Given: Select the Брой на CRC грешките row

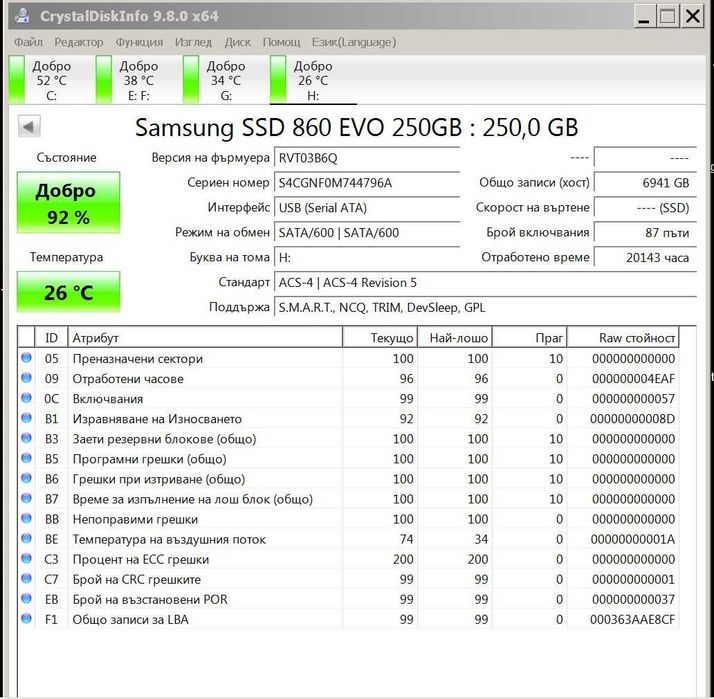Looking at the screenshot, I should 348,580.
